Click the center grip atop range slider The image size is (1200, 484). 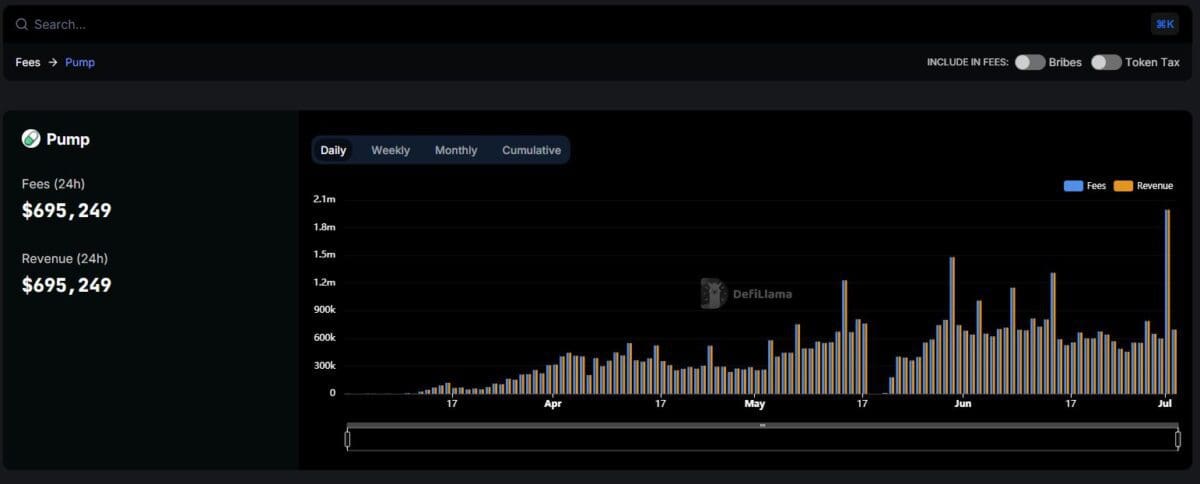(762, 425)
